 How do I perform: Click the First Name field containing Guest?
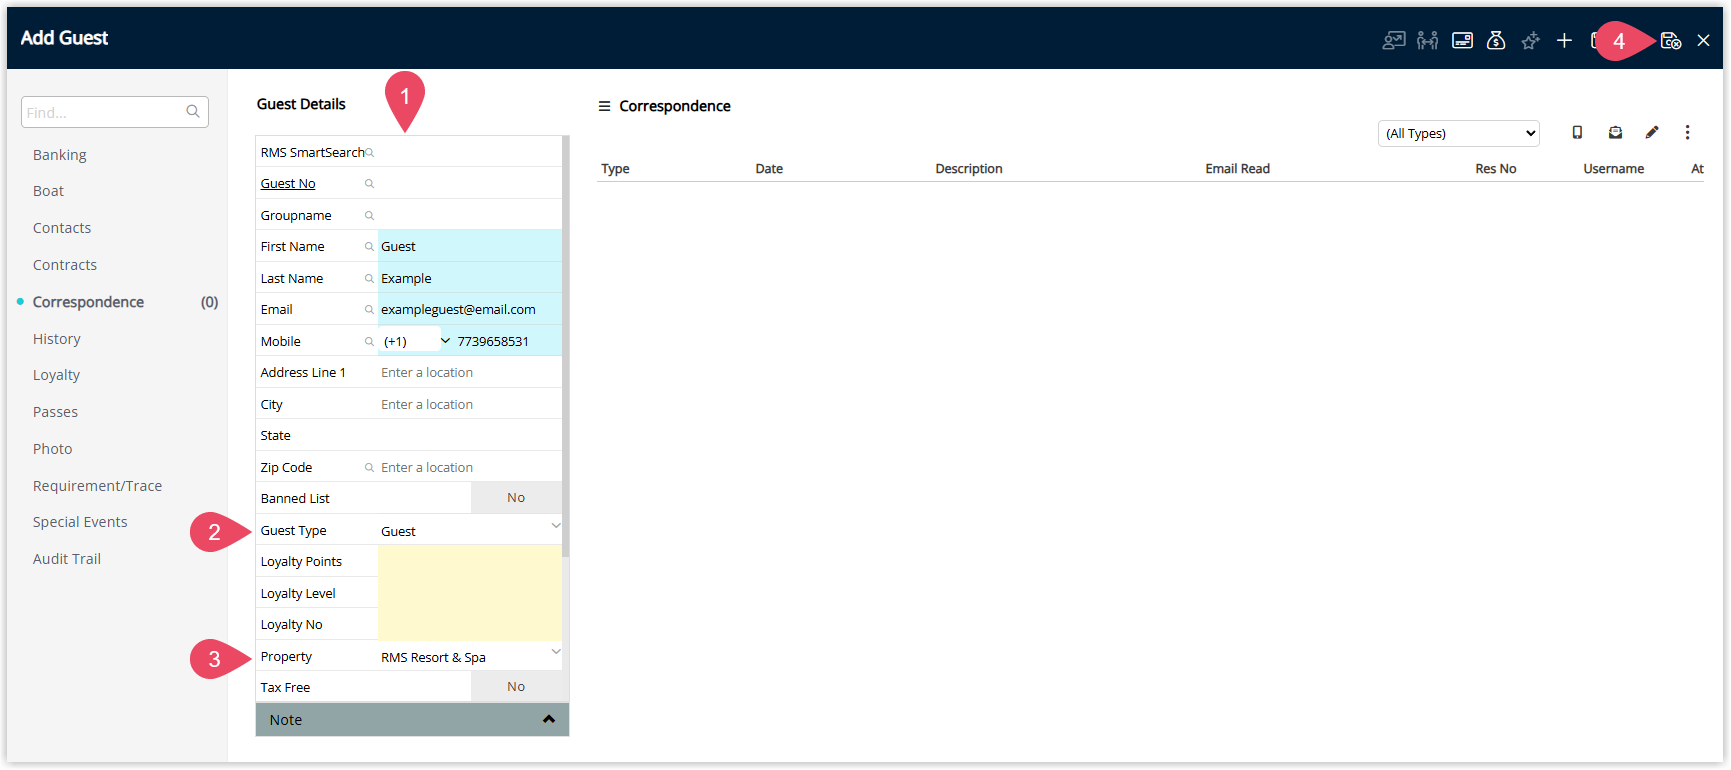click(x=469, y=246)
